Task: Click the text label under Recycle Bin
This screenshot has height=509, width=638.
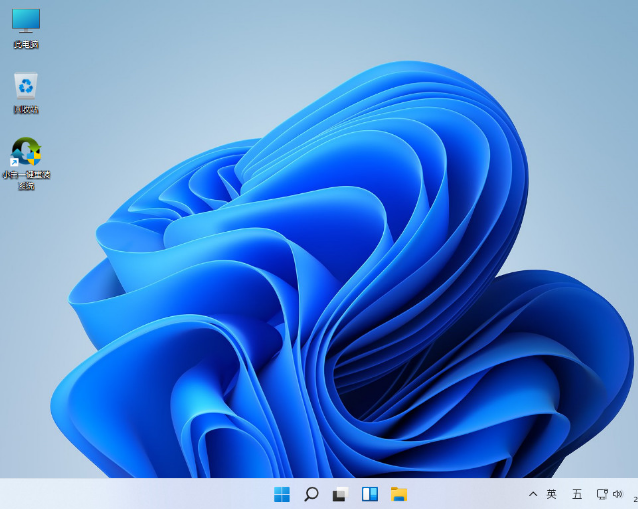Action: point(26,109)
